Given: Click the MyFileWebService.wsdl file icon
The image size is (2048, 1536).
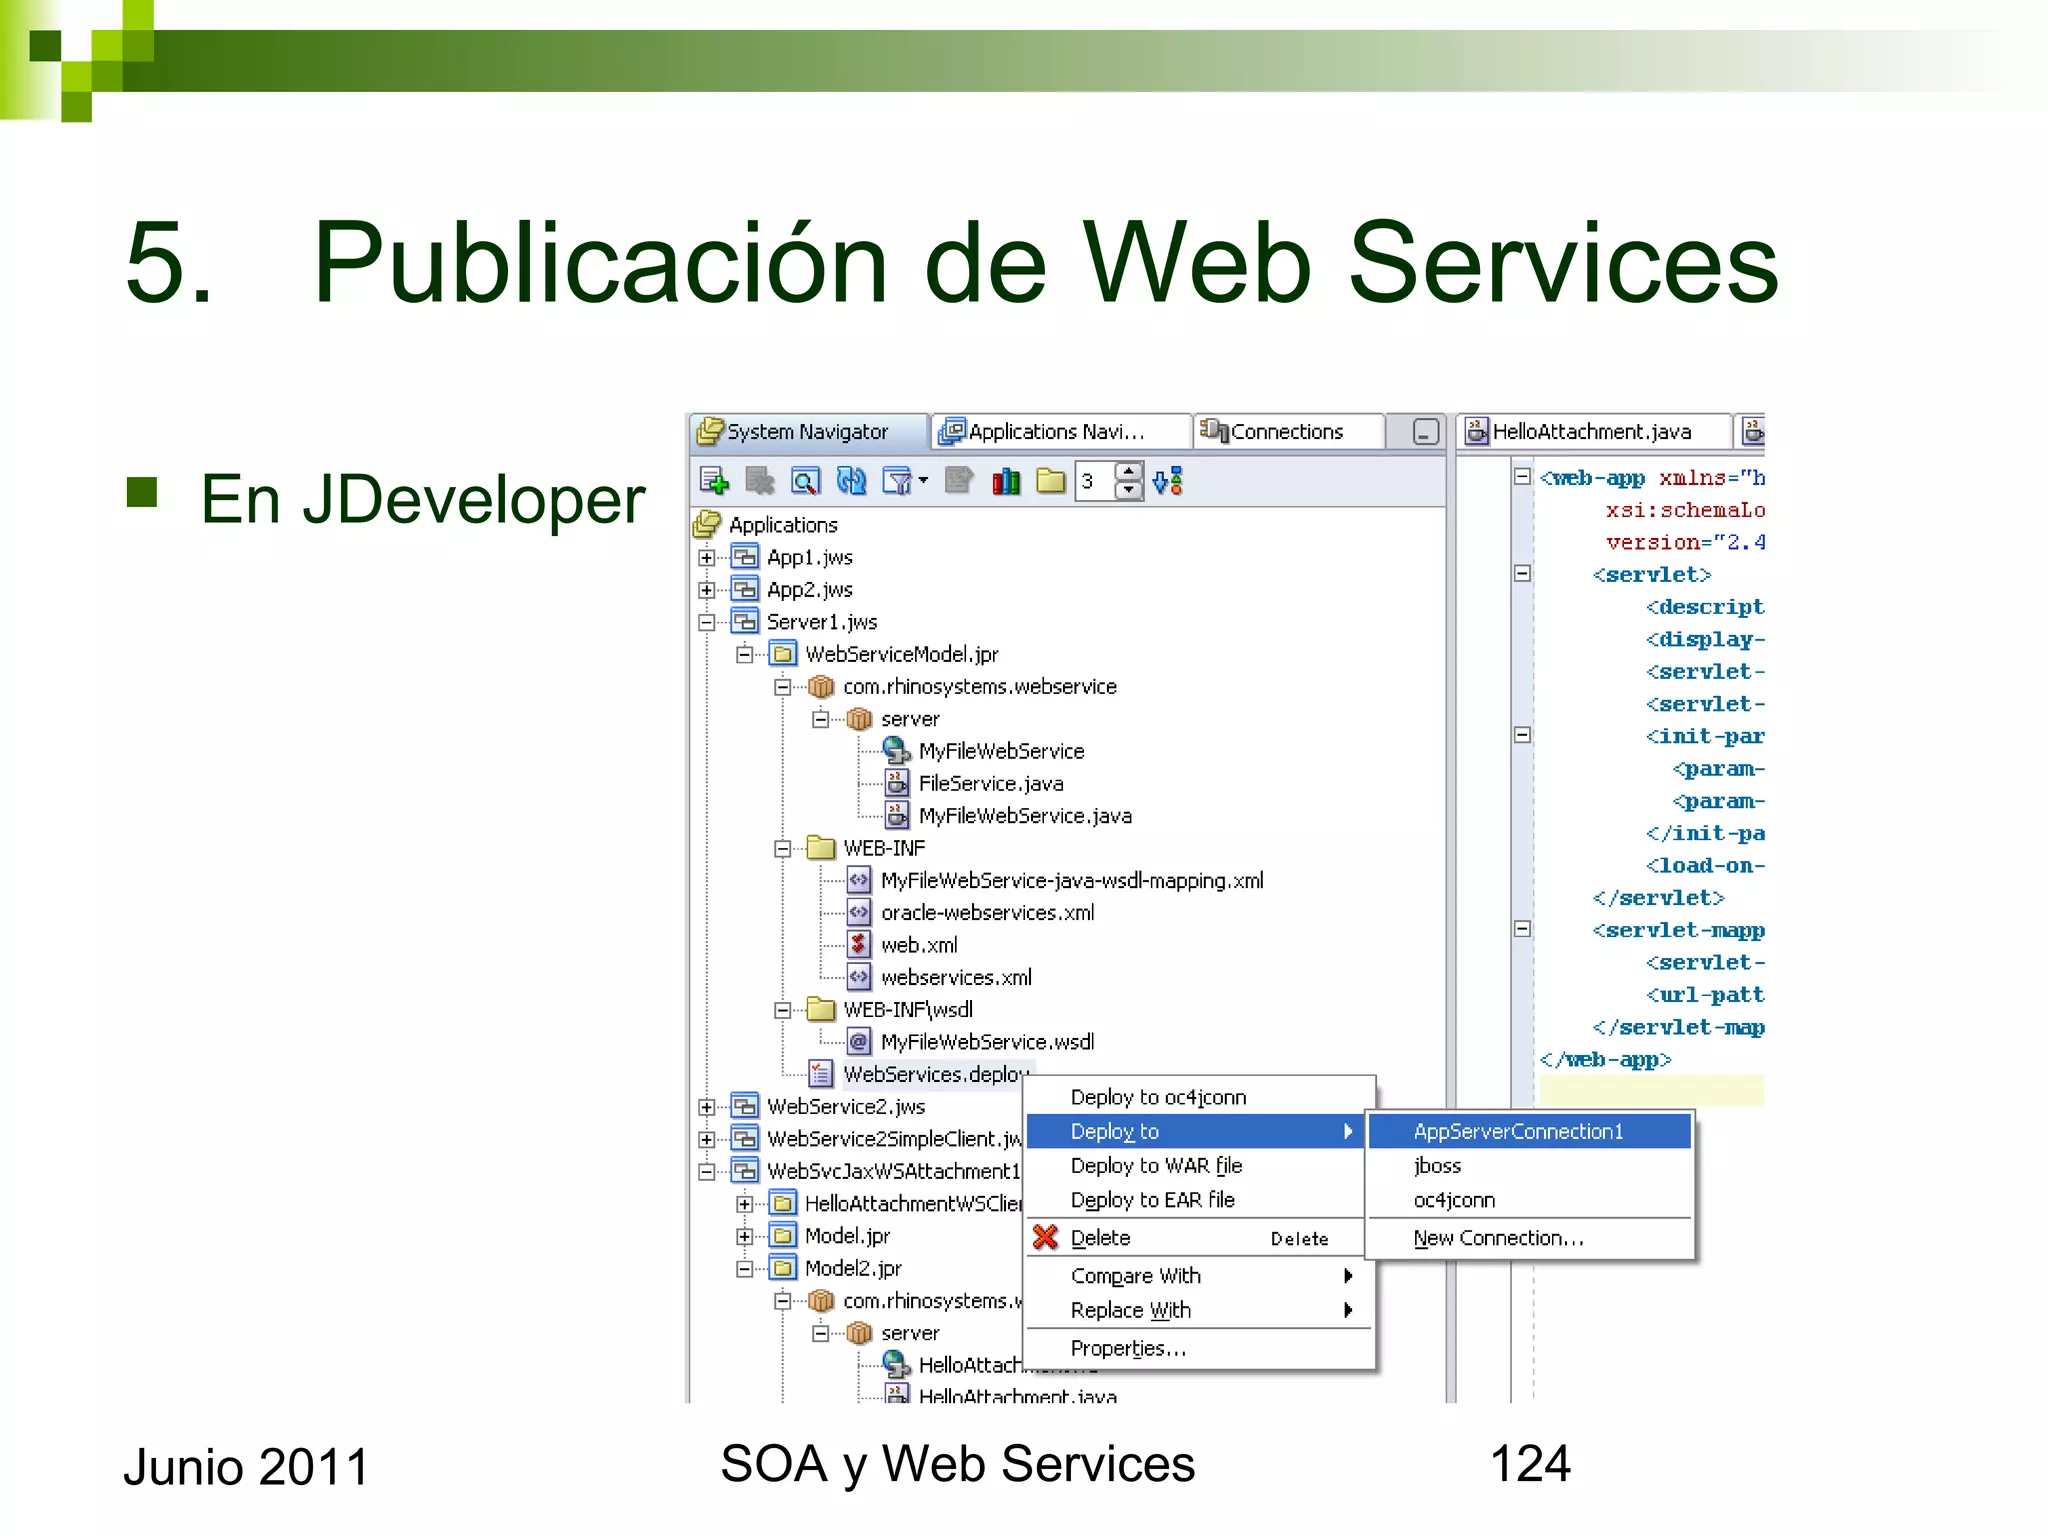Looking at the screenshot, I should (x=858, y=1042).
